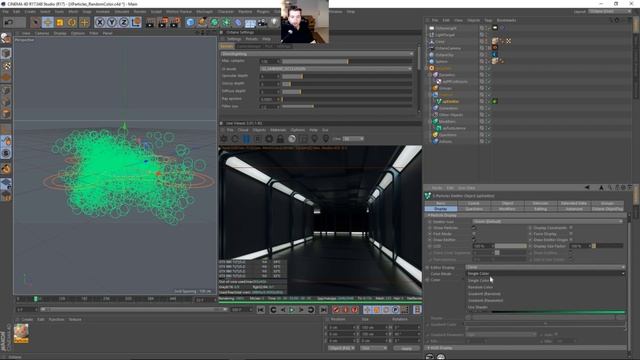Choose Use Shader from dropdown list
The image size is (640, 360).
[478, 307]
